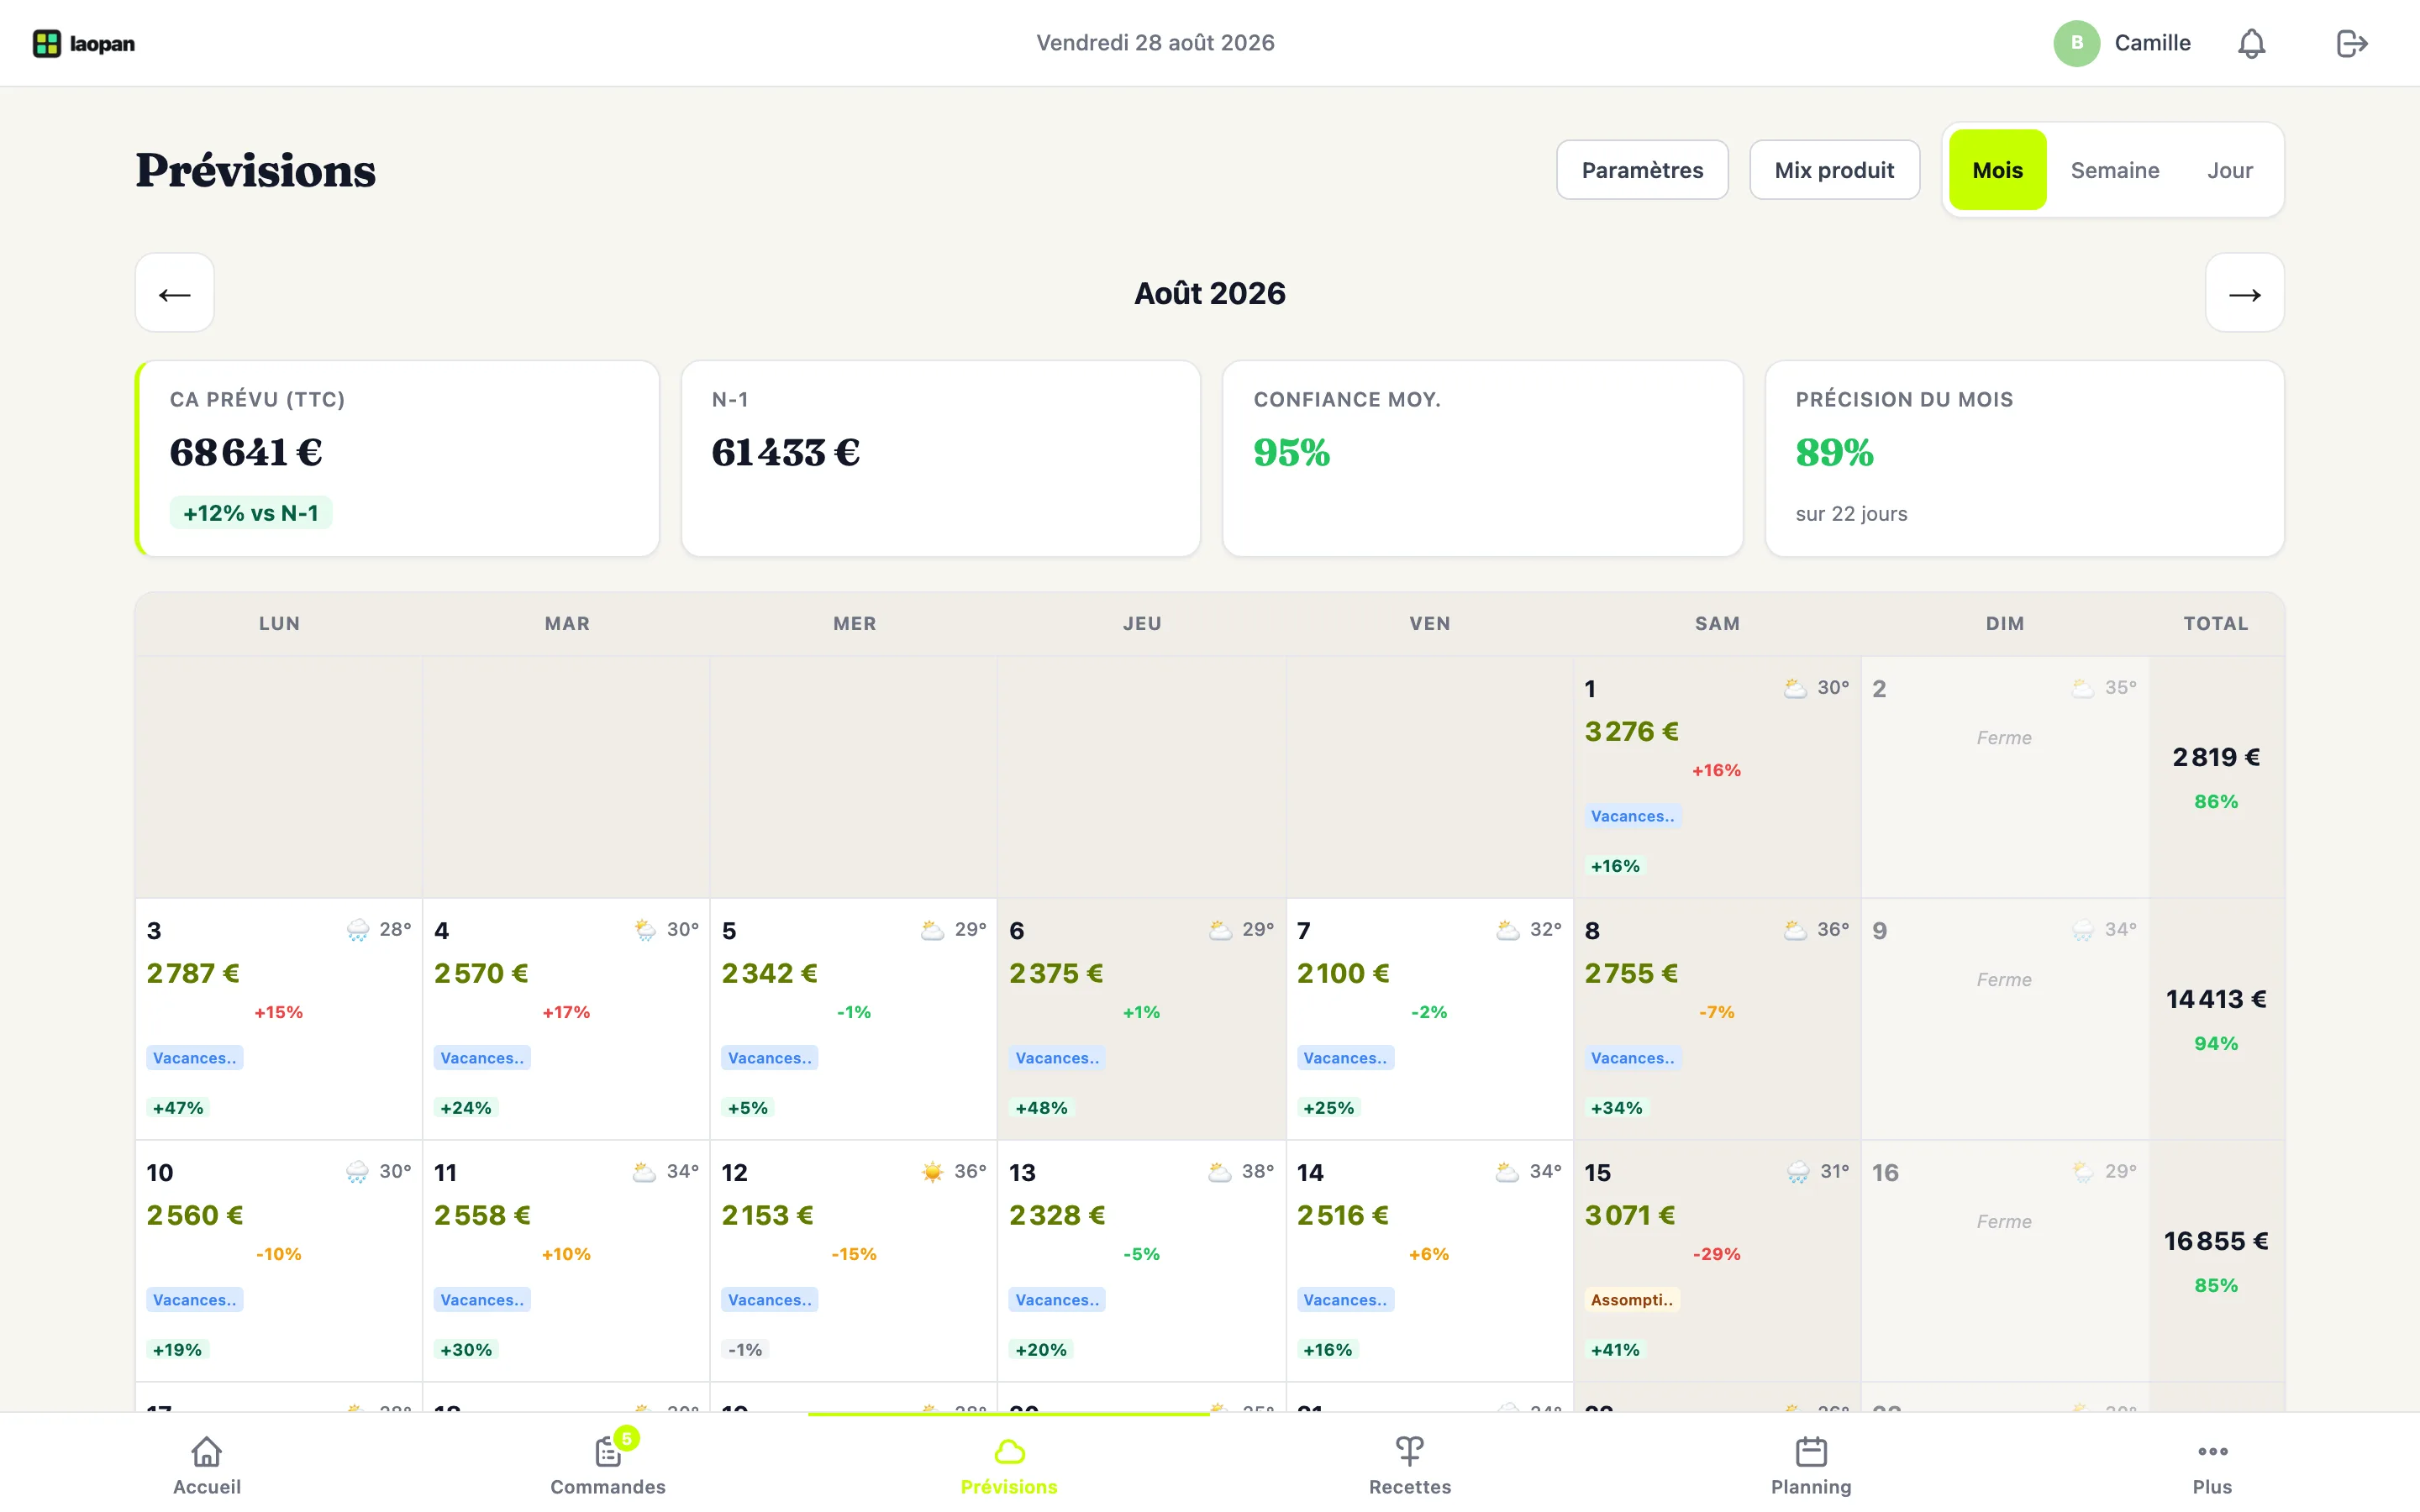Open the notifications bell
The image size is (2420, 1512).
click(2251, 43)
